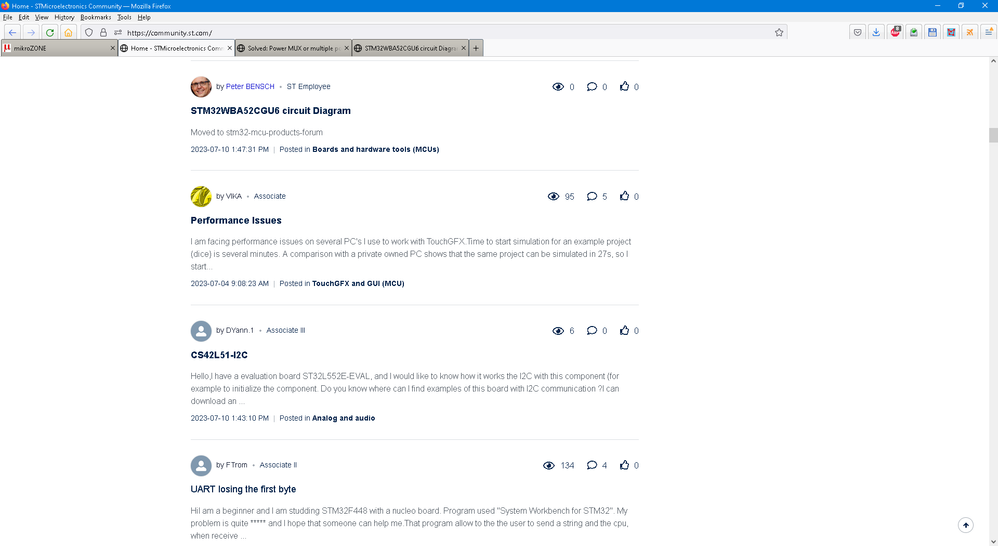Viewport: 998px width, 546px height.
Task: Click the comment bubble on the UART losing post
Action: [x=592, y=465]
